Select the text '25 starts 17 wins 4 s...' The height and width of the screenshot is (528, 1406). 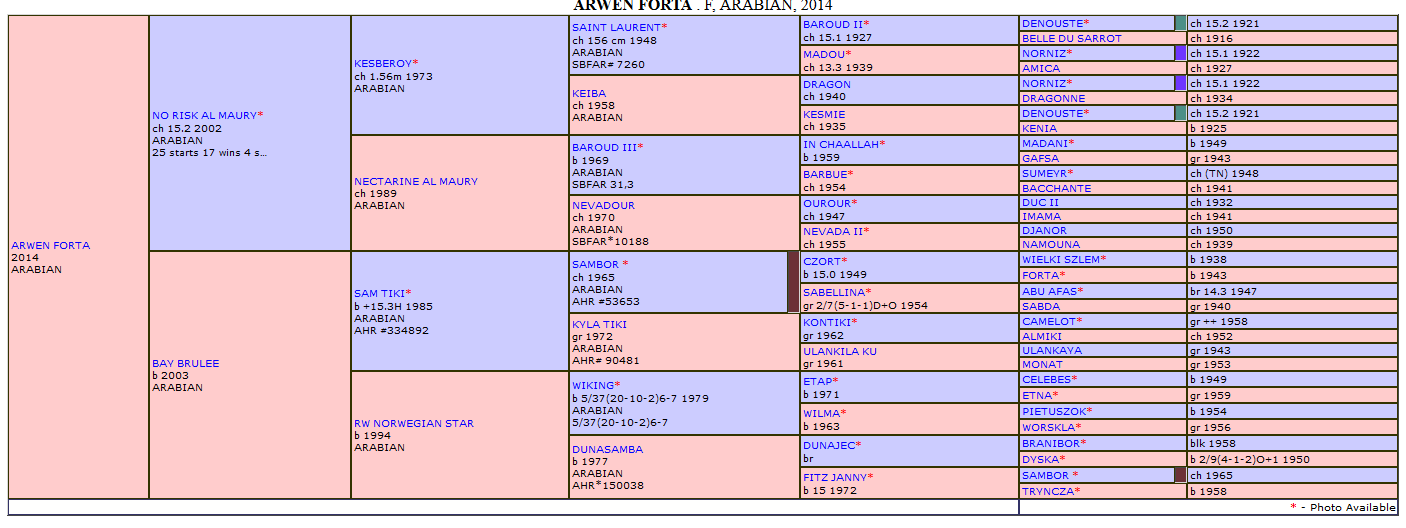tap(210, 153)
